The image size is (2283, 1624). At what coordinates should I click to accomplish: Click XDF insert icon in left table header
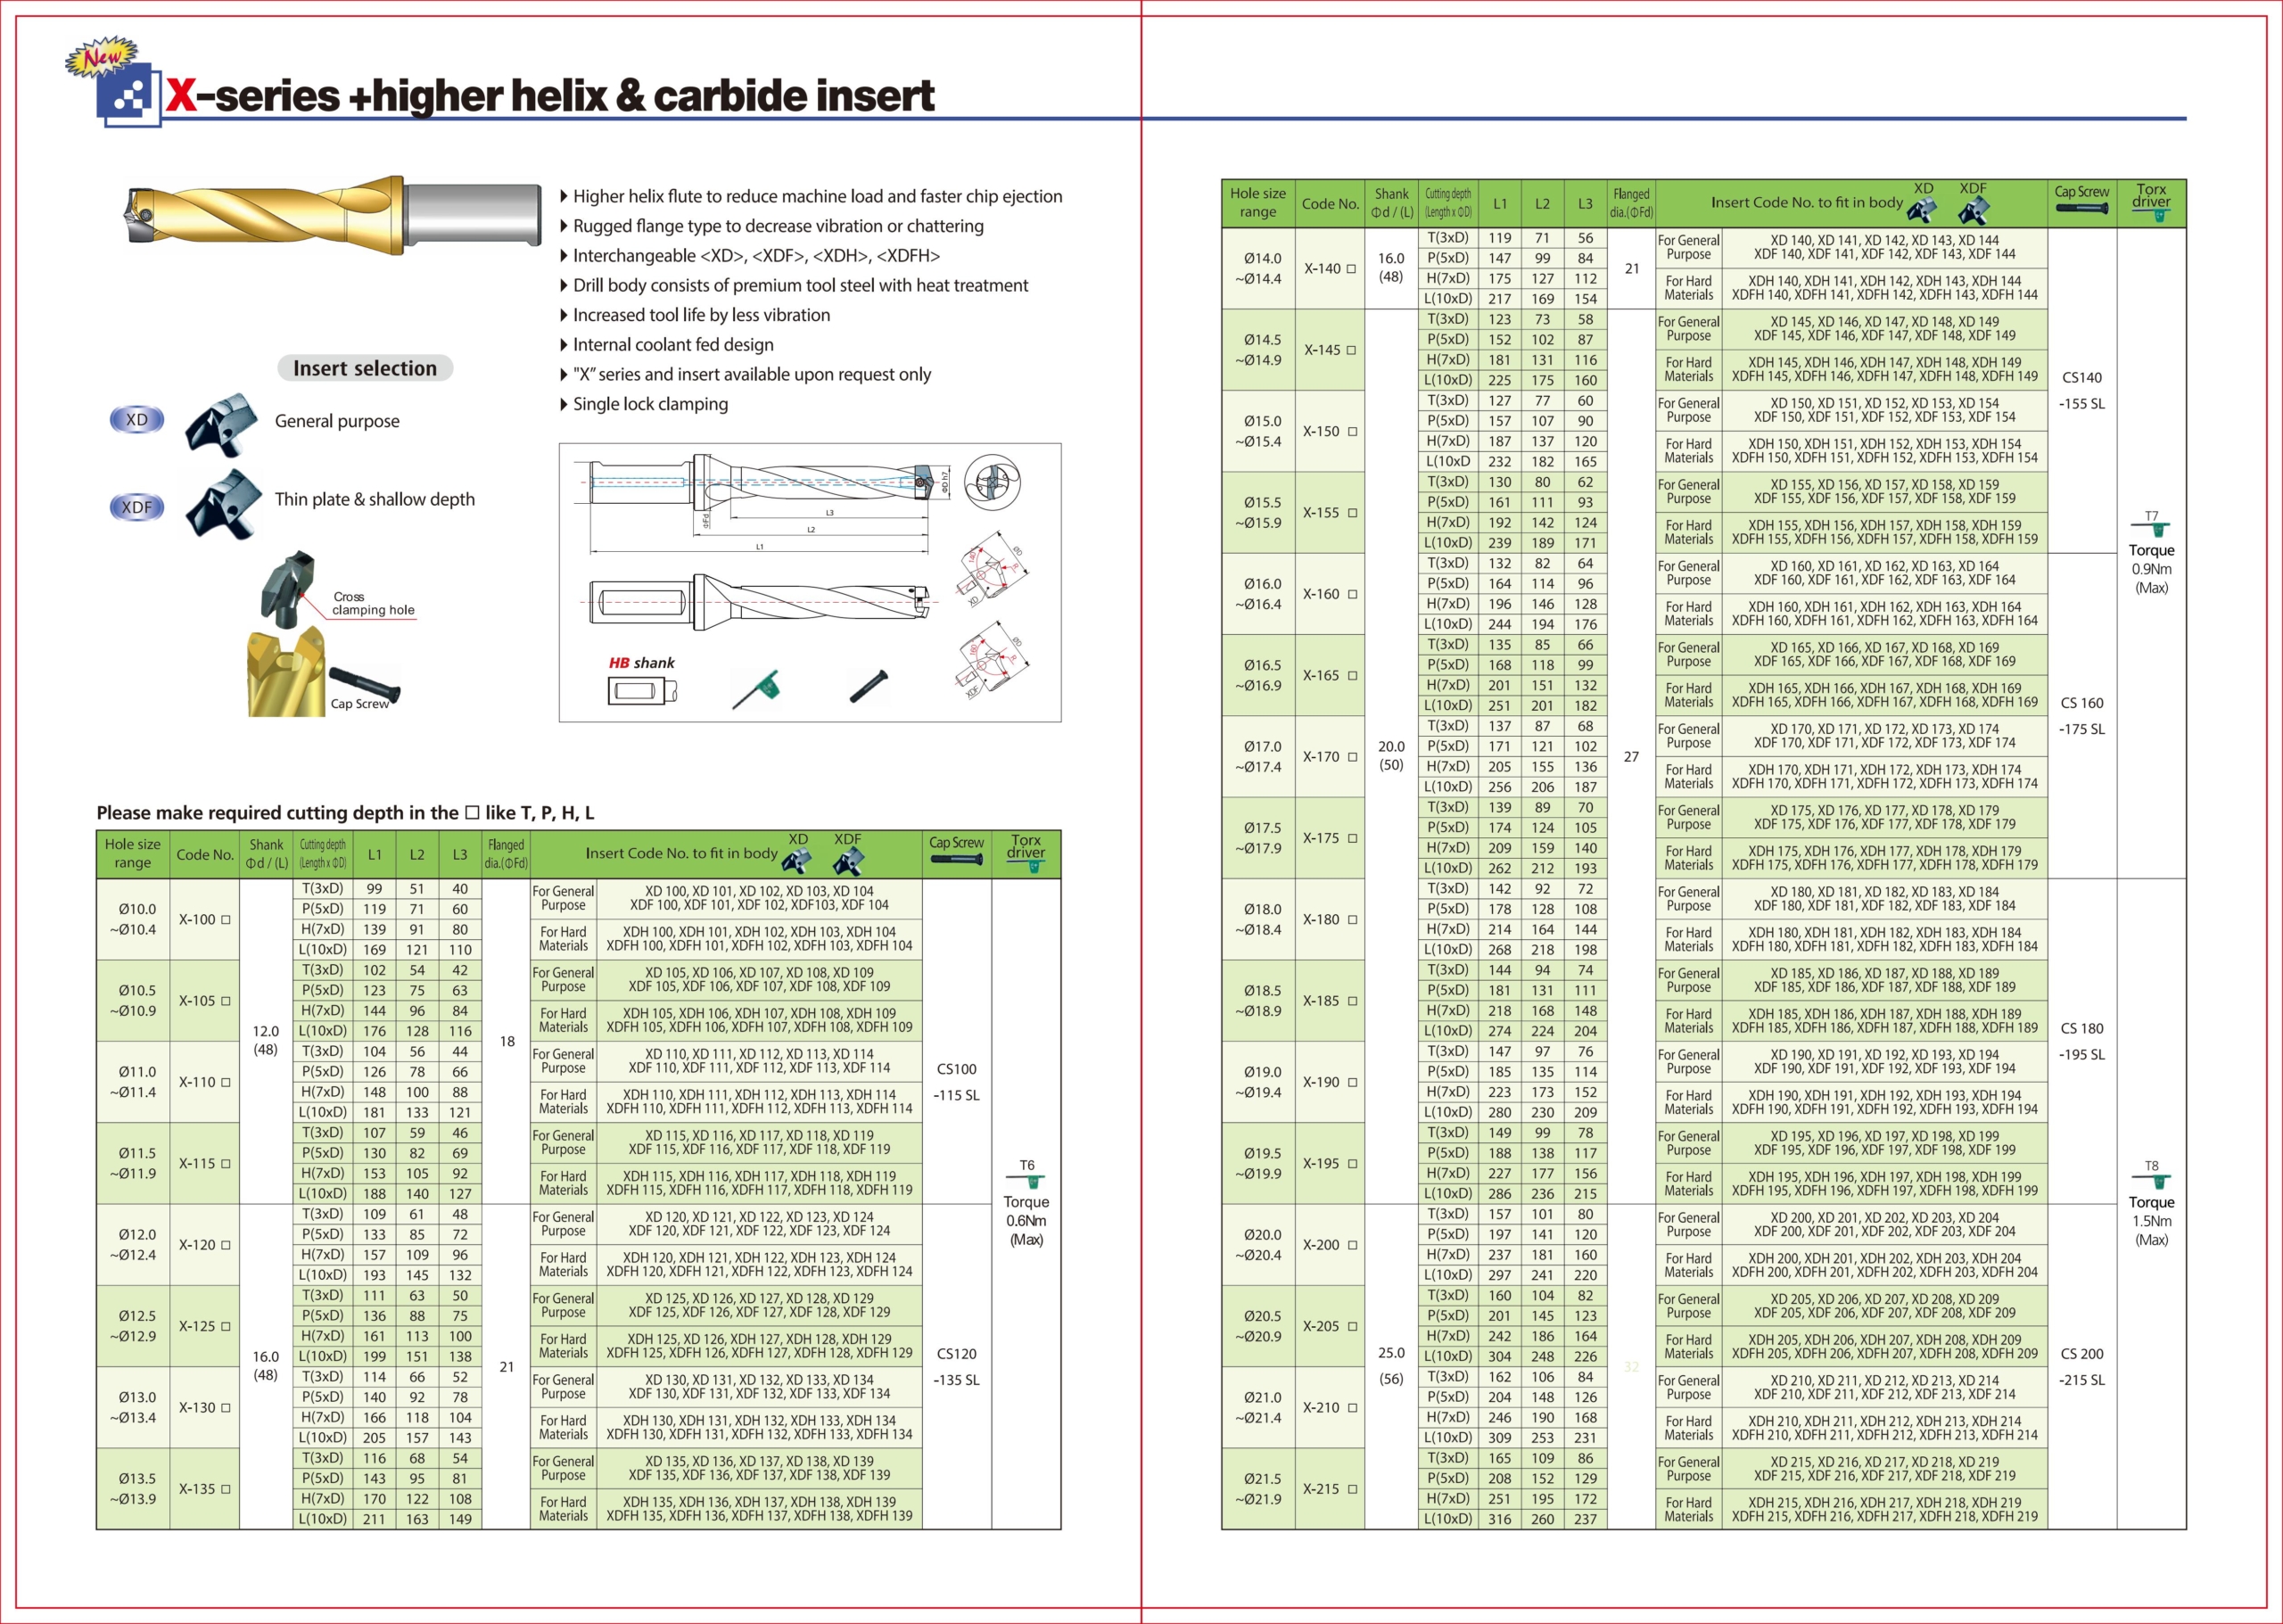[848, 860]
